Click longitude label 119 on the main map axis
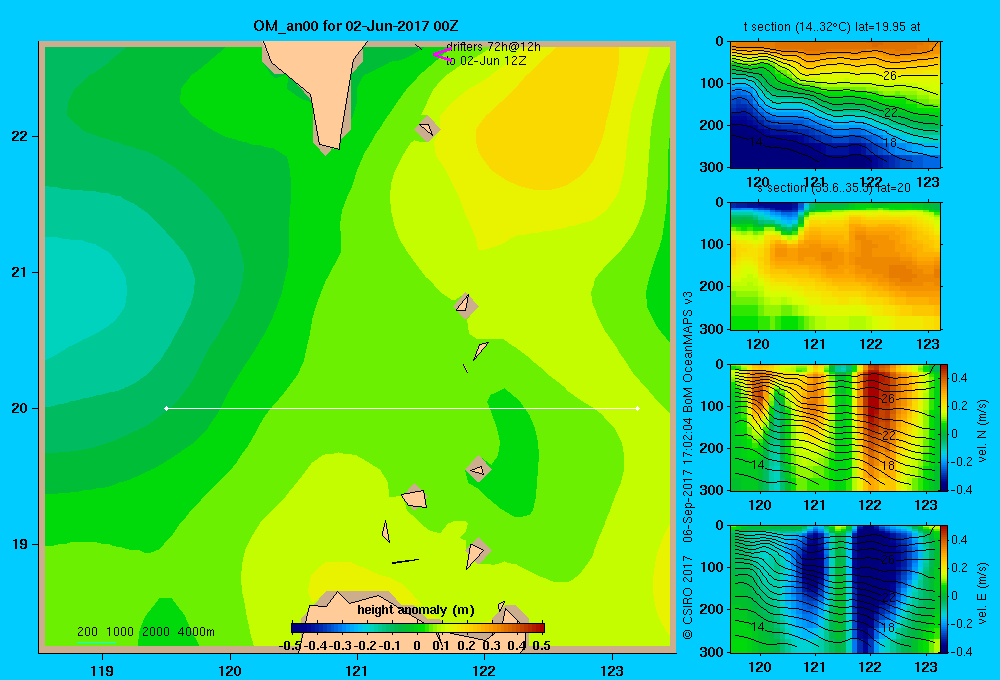Screen dimensions: 1000x680 [102, 670]
